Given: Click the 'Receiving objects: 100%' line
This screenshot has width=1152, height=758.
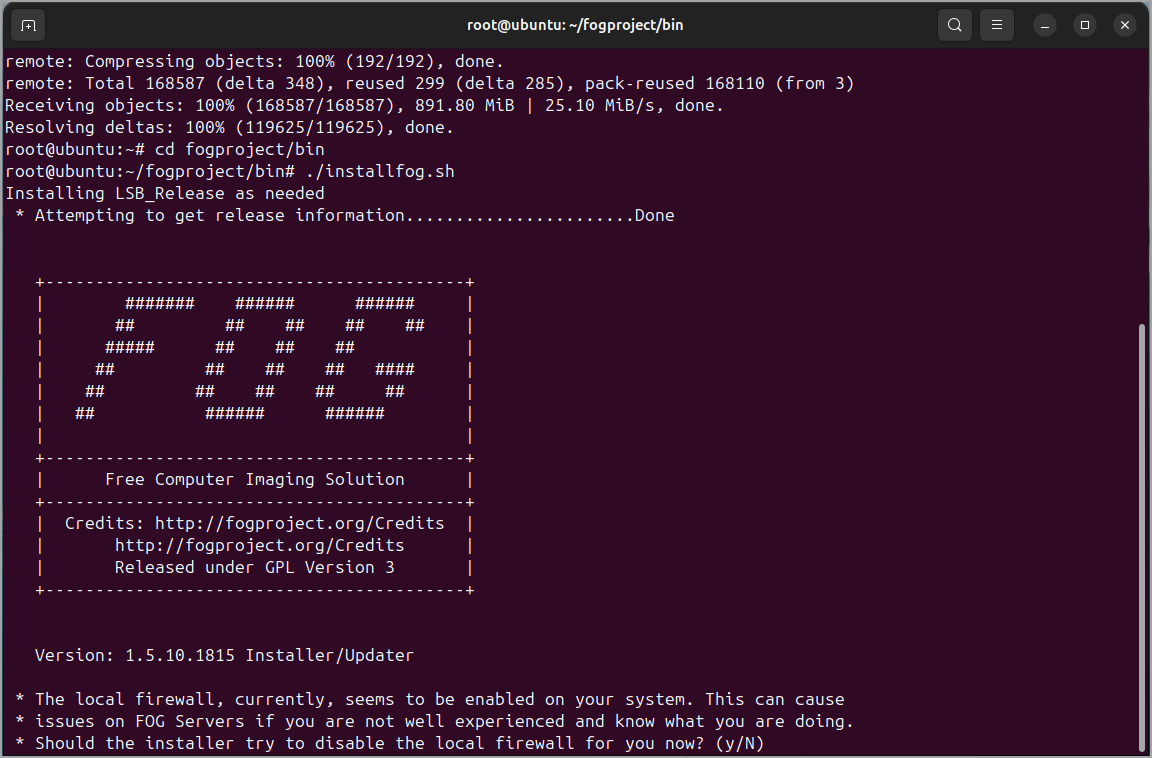Looking at the screenshot, I should 364,106.
